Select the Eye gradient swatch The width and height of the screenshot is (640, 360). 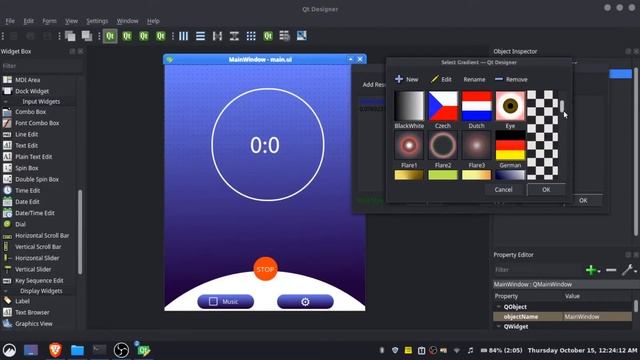(510, 106)
